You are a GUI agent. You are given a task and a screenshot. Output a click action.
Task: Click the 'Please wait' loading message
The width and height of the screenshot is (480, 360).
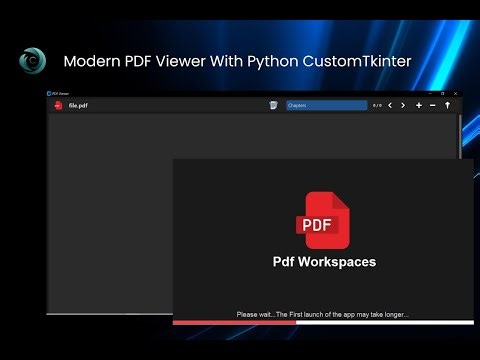click(323, 314)
